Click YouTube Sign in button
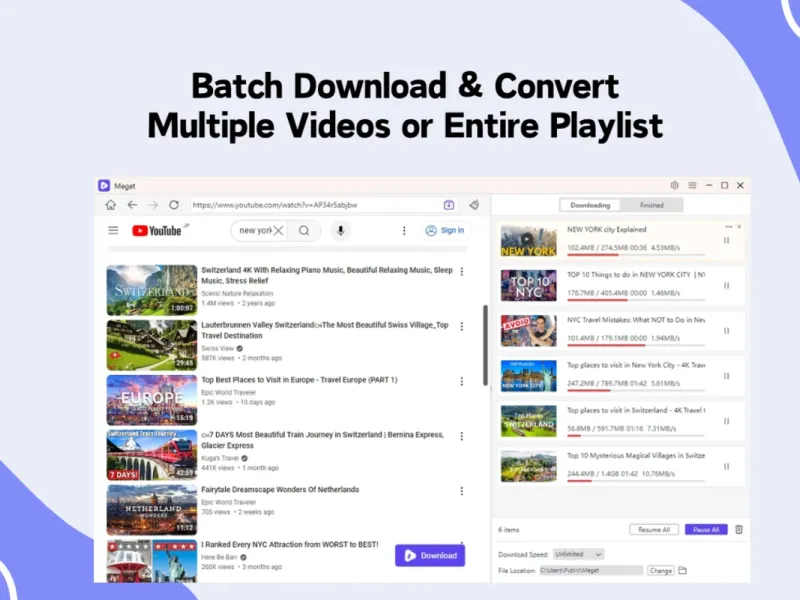Screen dimensions: 800x600 (x=445, y=231)
